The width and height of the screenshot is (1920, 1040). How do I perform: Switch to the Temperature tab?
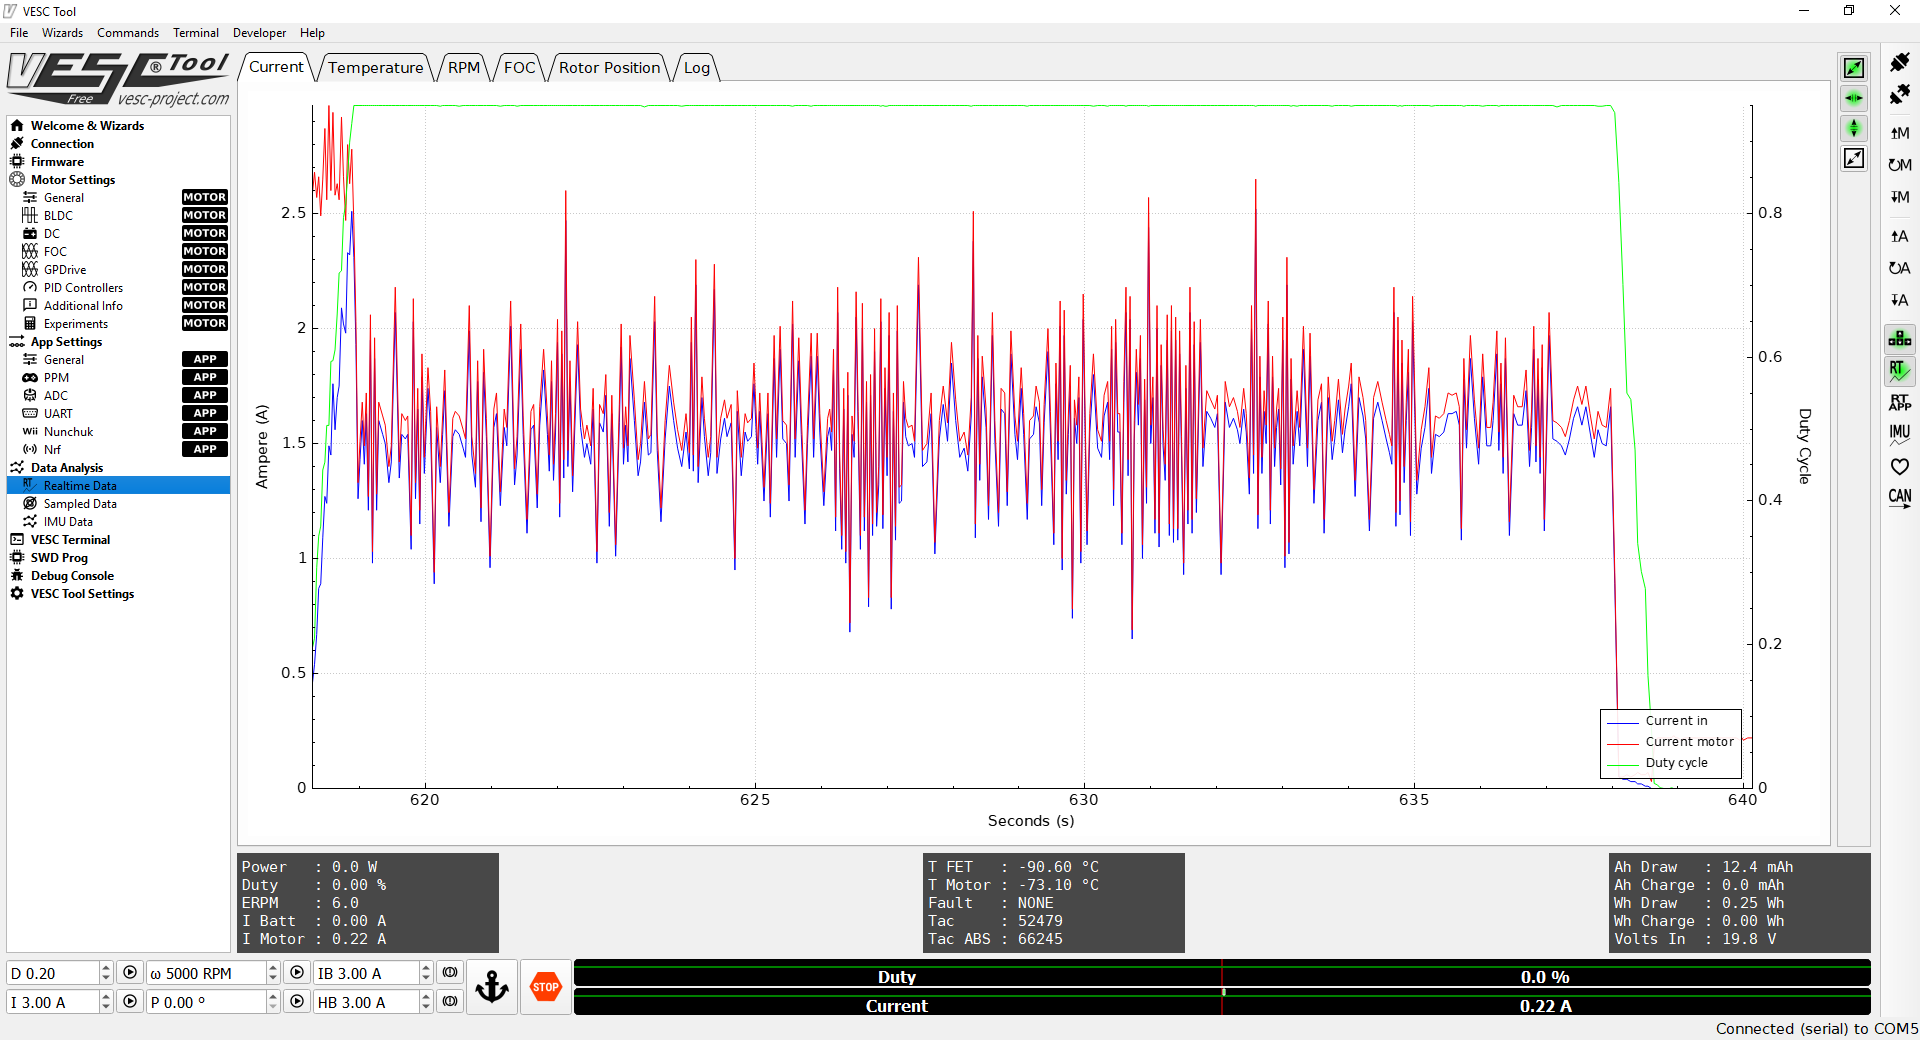(x=375, y=67)
